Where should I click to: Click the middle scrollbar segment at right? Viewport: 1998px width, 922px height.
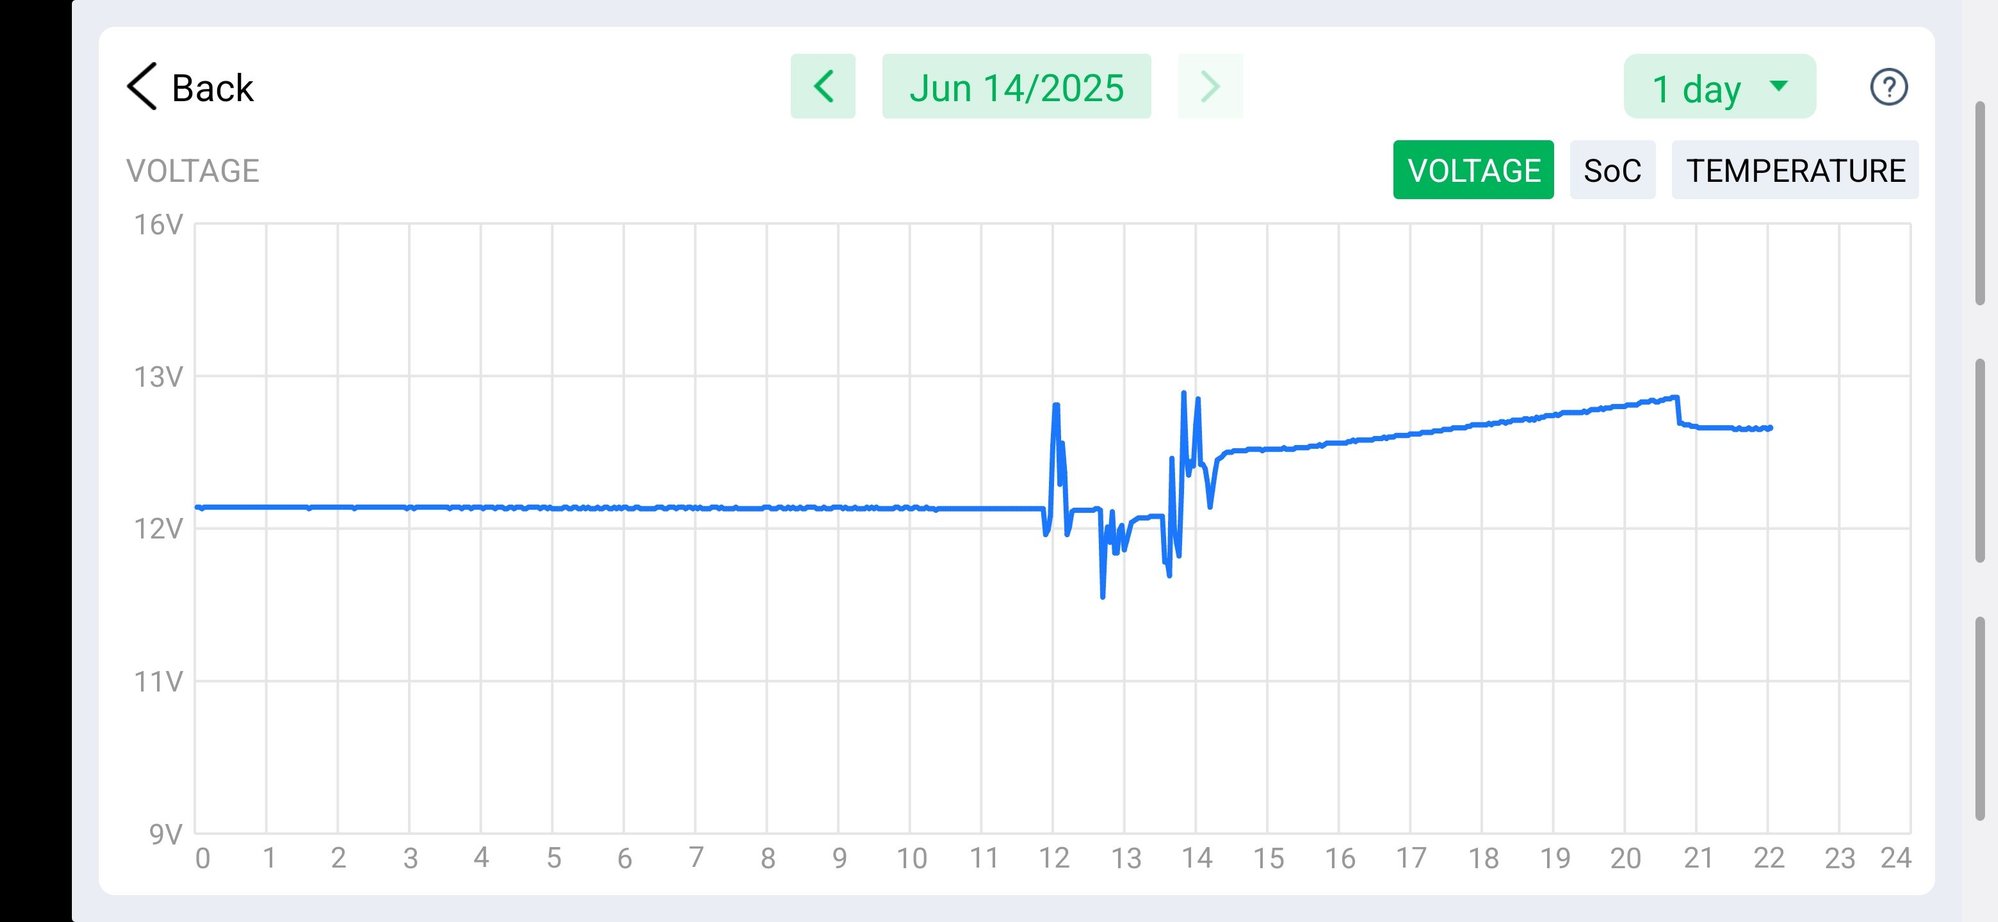click(x=1980, y=460)
